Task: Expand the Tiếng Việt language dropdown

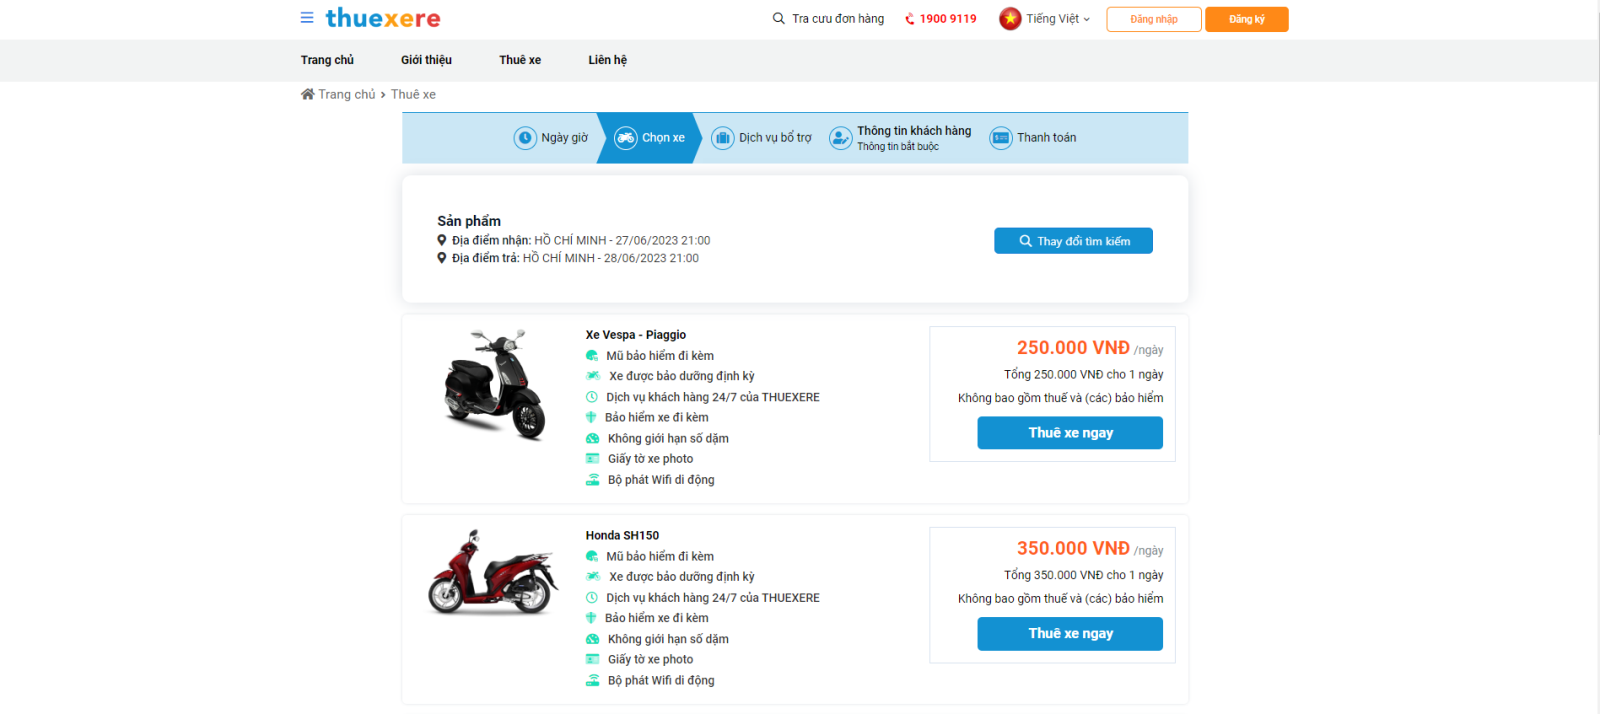Action: [1058, 19]
